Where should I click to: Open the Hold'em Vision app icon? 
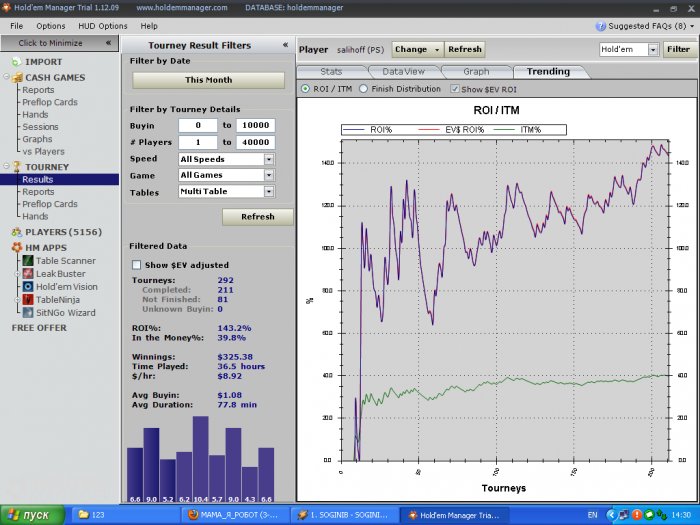[28, 286]
